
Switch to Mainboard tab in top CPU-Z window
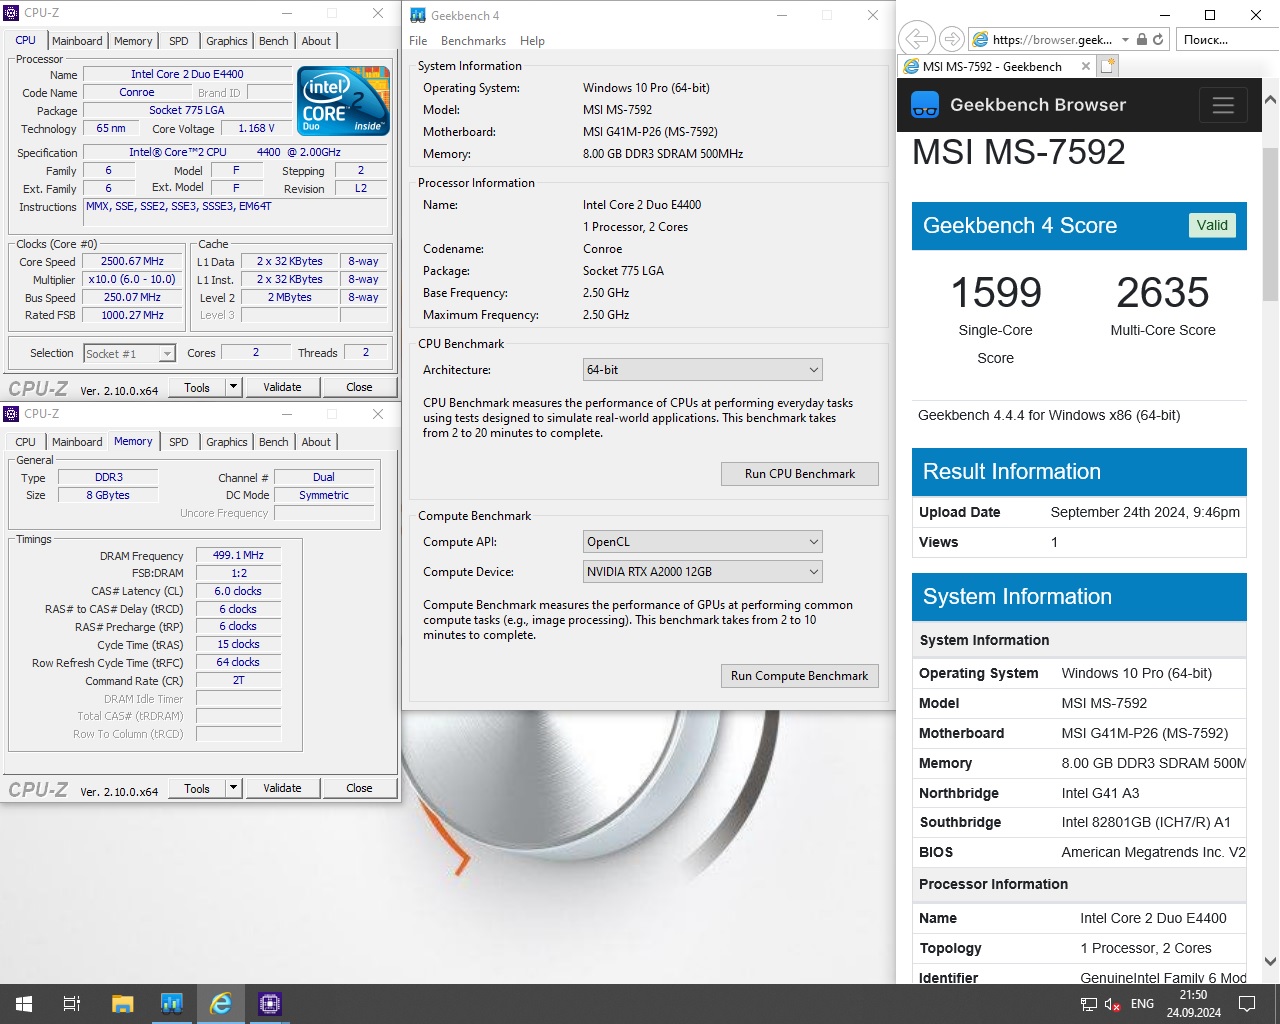click(77, 41)
